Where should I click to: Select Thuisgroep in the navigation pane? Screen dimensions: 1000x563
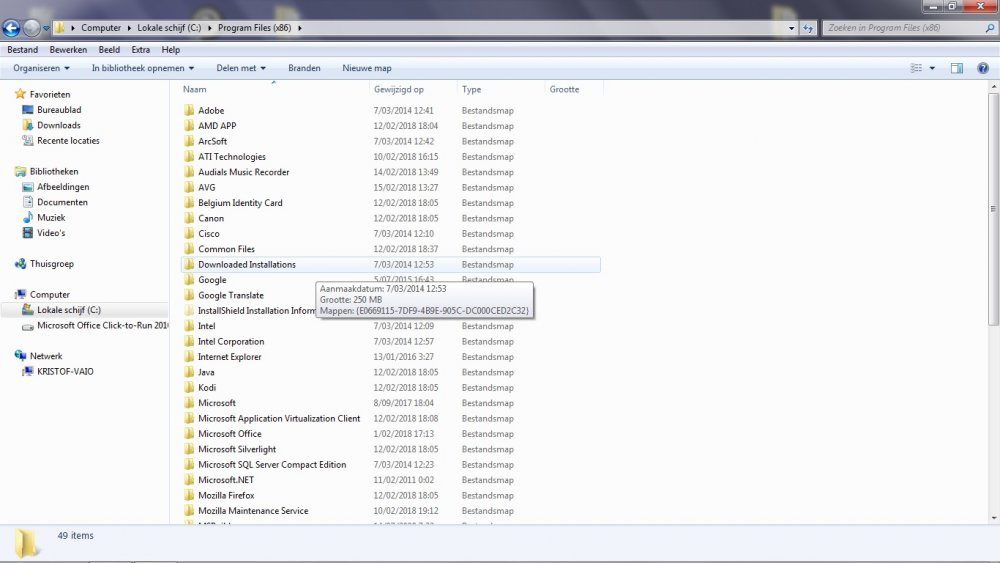point(52,263)
